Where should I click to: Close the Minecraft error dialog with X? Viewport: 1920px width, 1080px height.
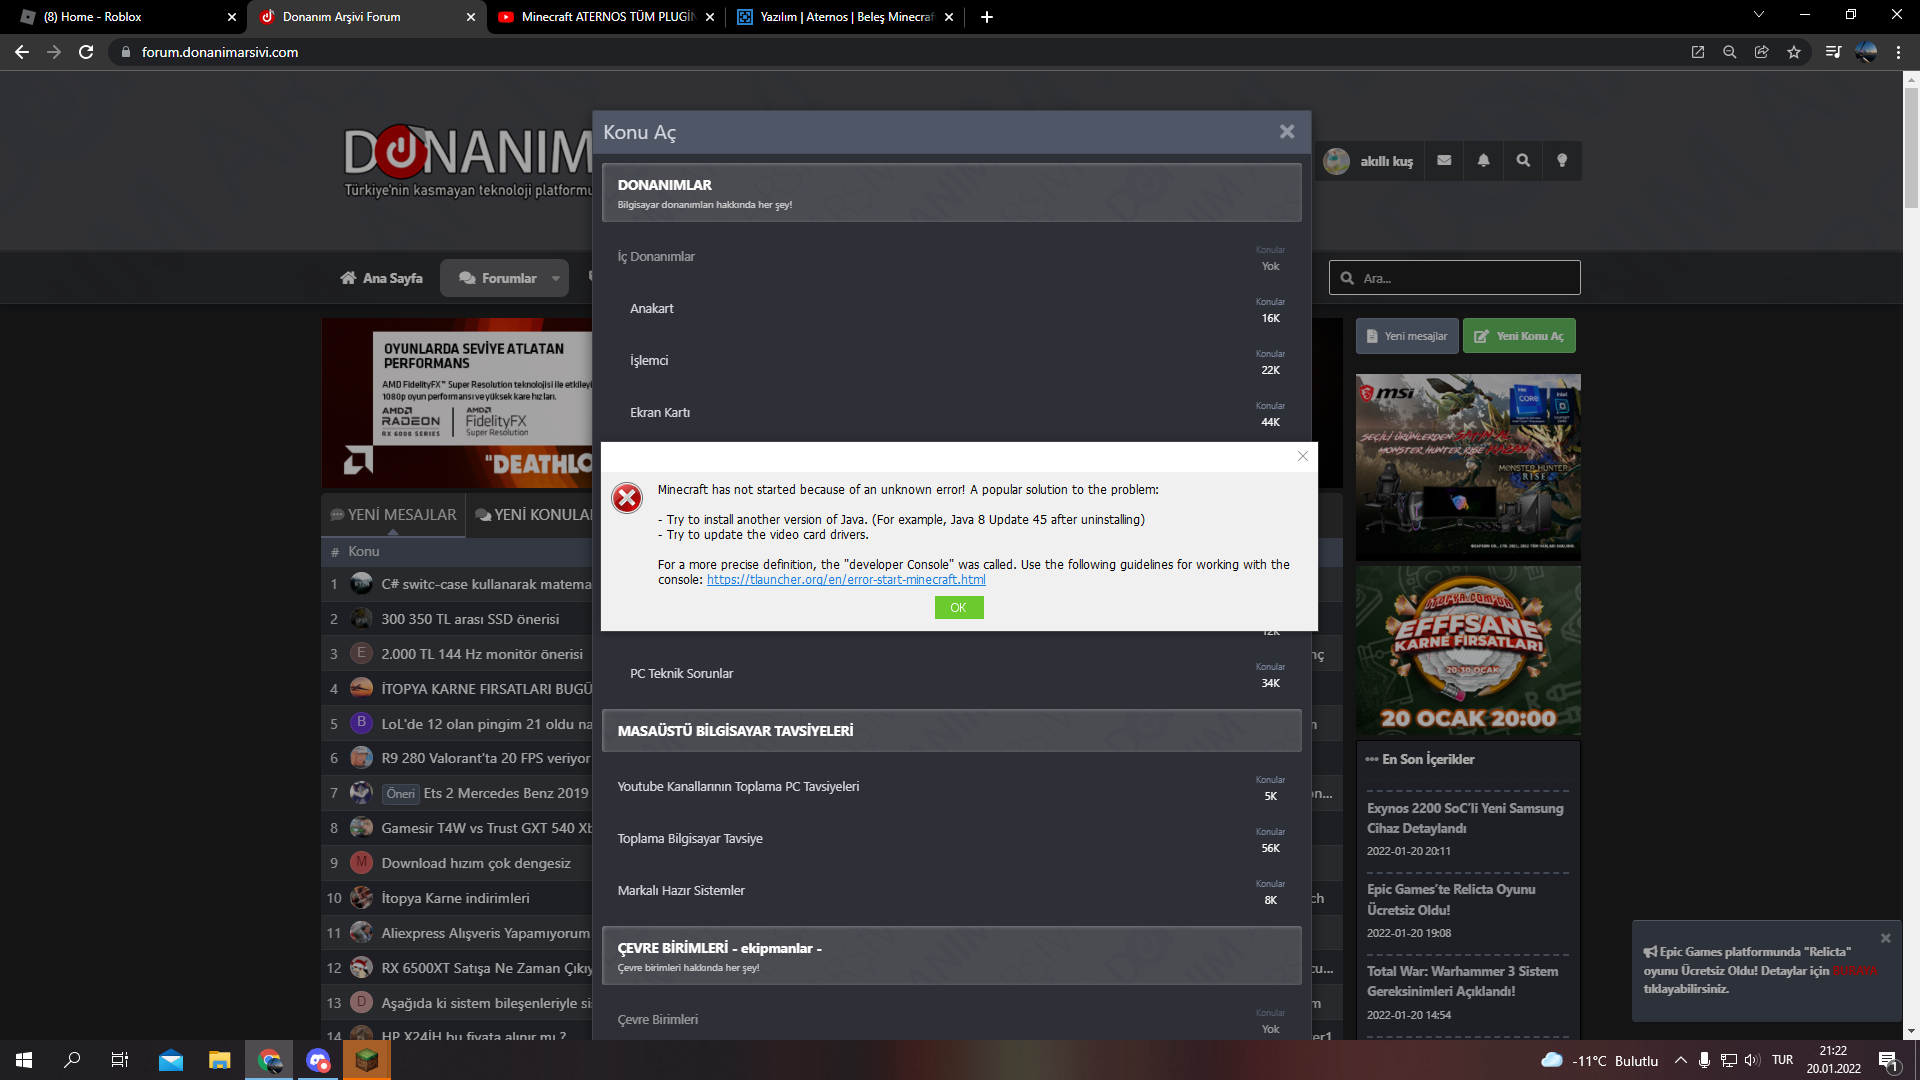pyautogui.click(x=1302, y=456)
